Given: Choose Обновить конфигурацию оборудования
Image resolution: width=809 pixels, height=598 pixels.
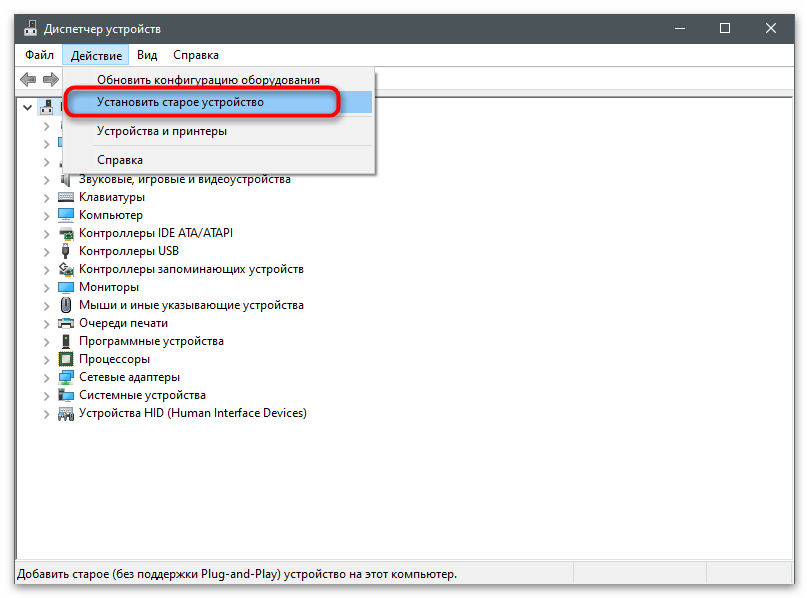Looking at the screenshot, I should (208, 80).
